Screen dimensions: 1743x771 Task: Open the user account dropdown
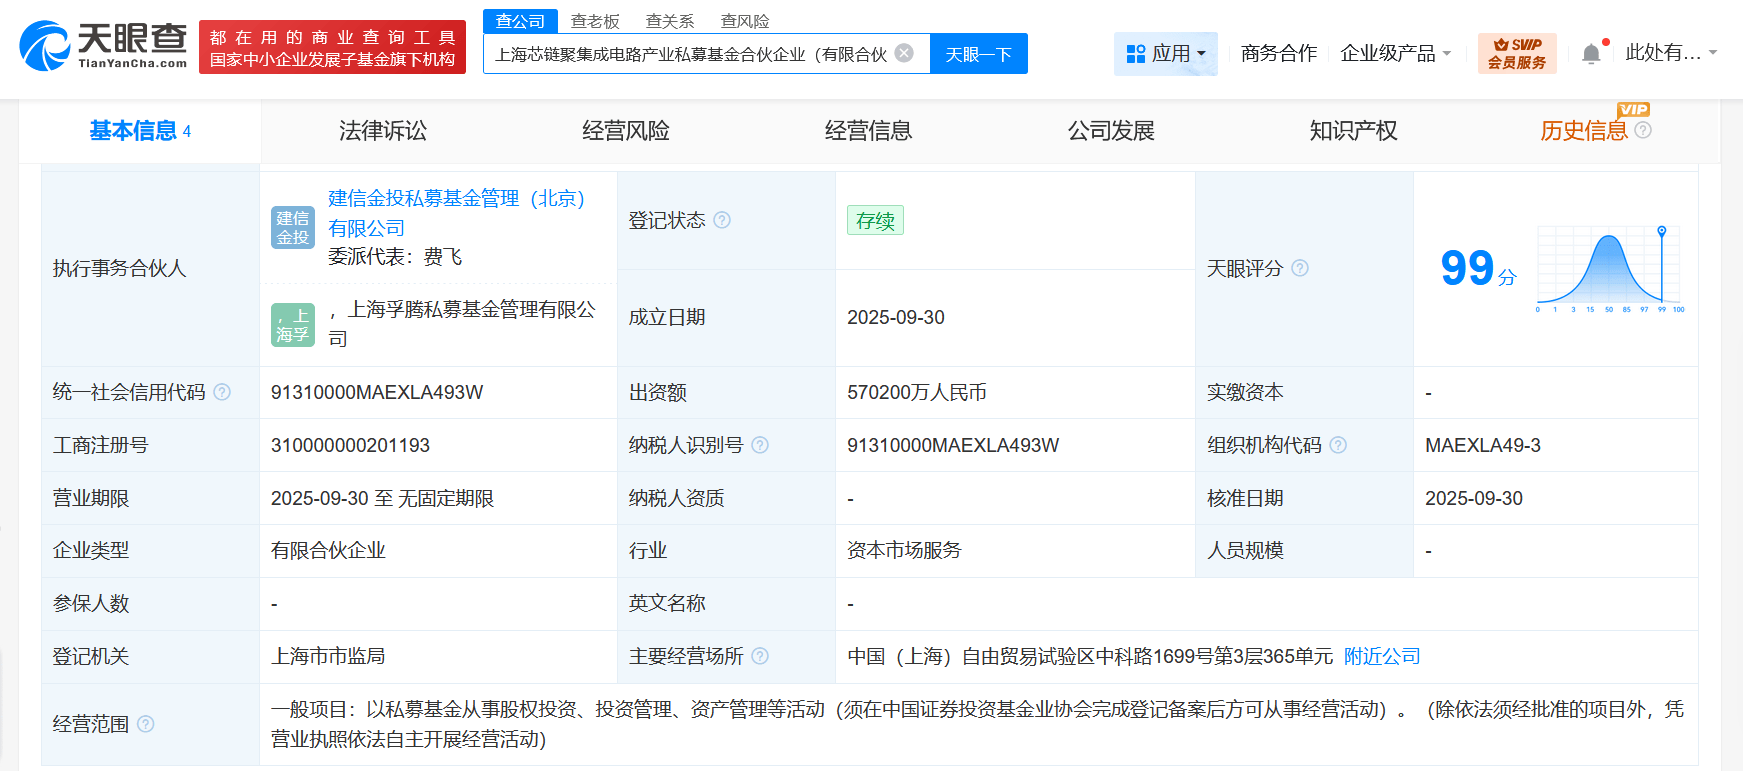1670,53
